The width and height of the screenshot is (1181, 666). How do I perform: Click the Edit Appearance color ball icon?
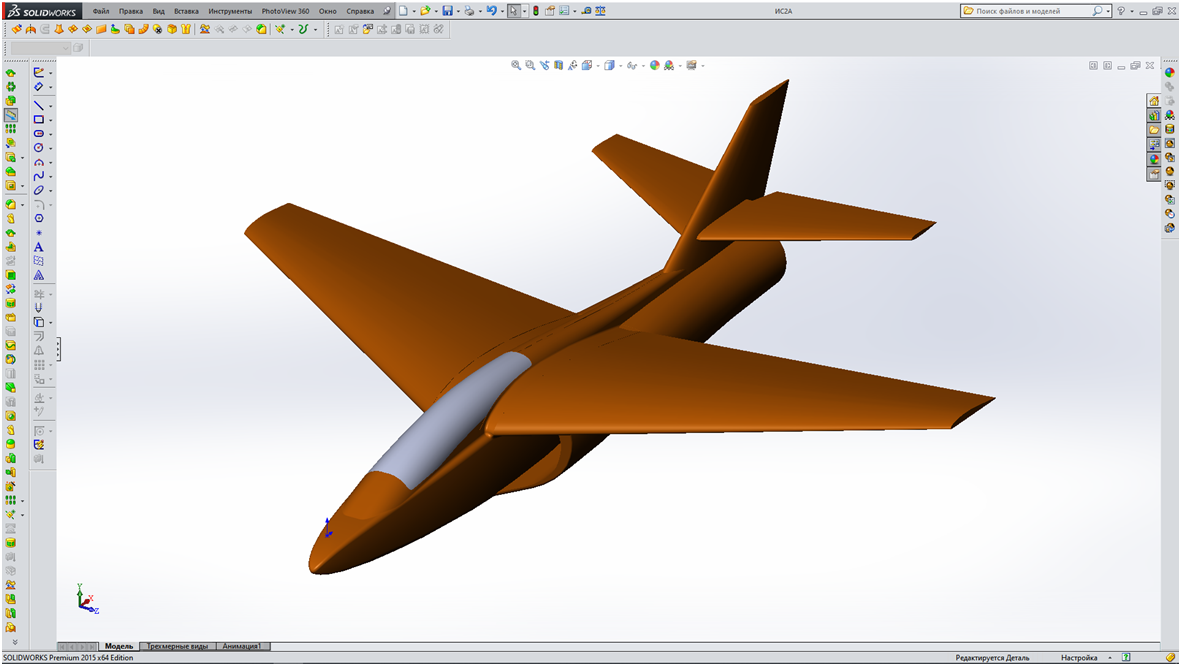point(655,66)
